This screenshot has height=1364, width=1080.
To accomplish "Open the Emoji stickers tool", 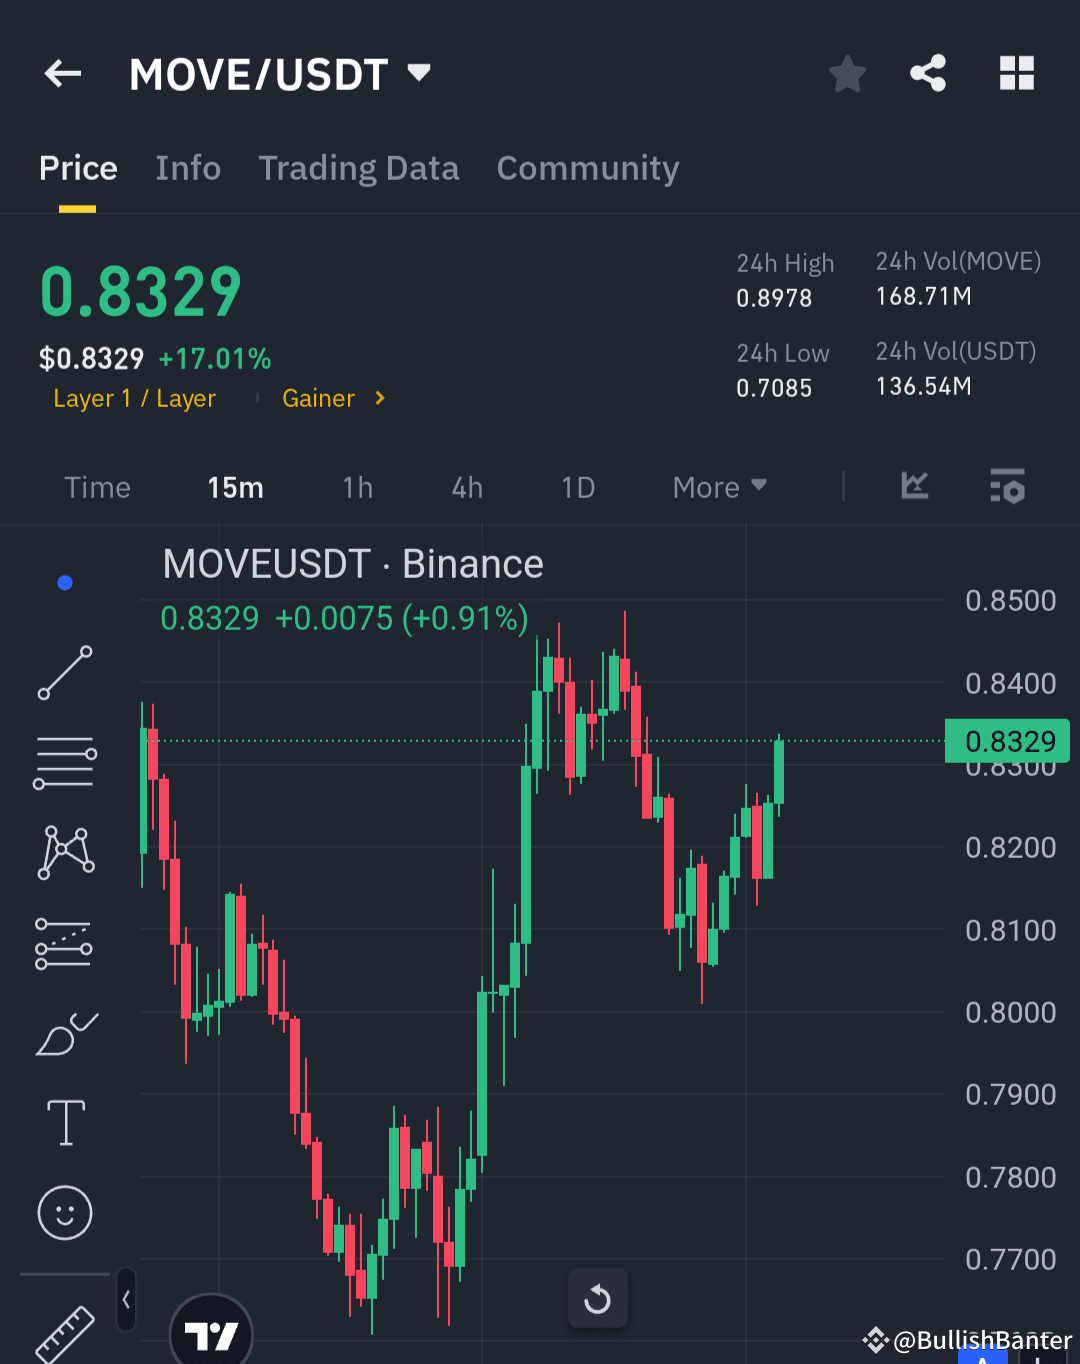I will point(64,1212).
